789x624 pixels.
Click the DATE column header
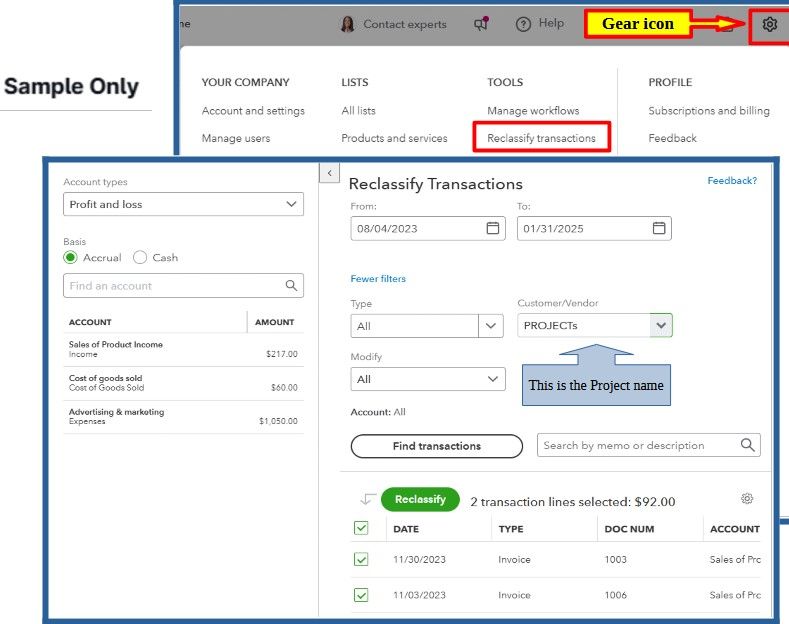coord(406,529)
